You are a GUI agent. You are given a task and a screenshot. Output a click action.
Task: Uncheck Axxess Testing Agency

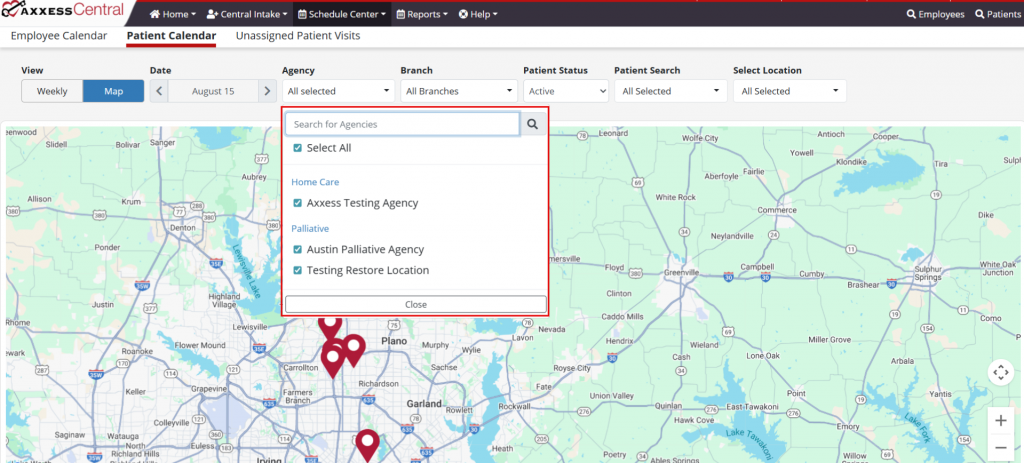click(298, 203)
